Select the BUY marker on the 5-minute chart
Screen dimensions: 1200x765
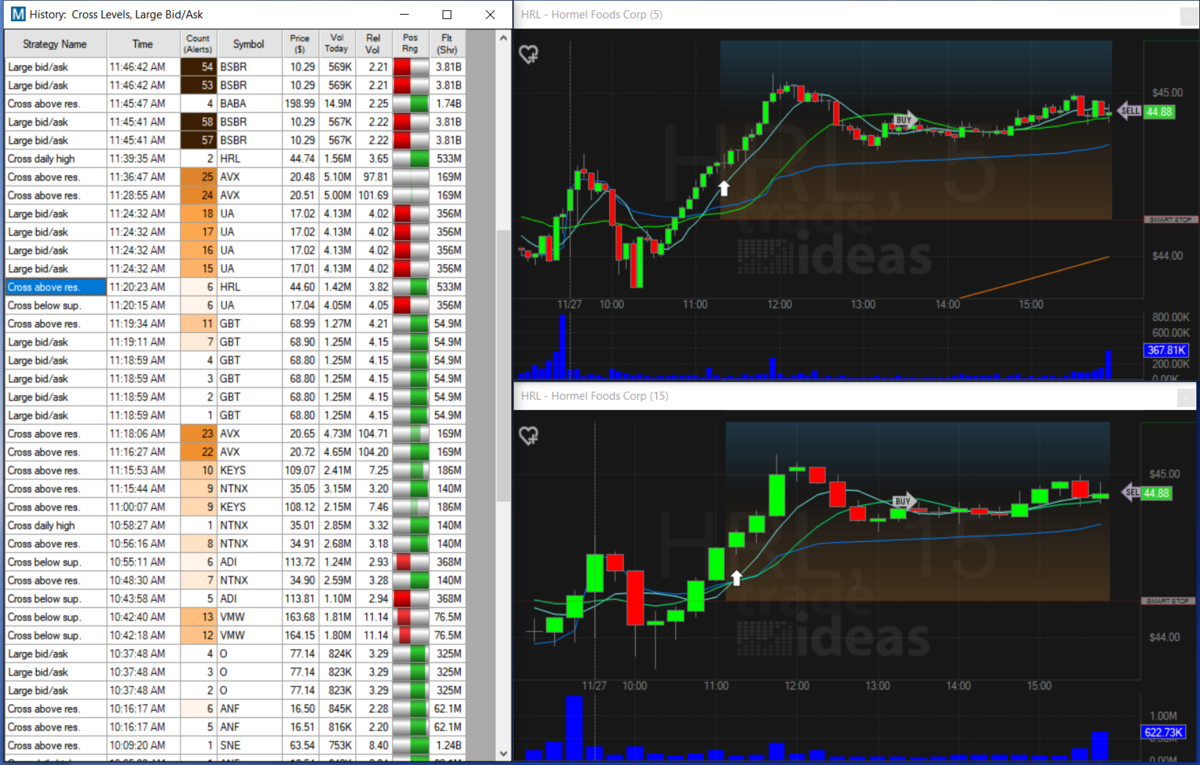[905, 119]
